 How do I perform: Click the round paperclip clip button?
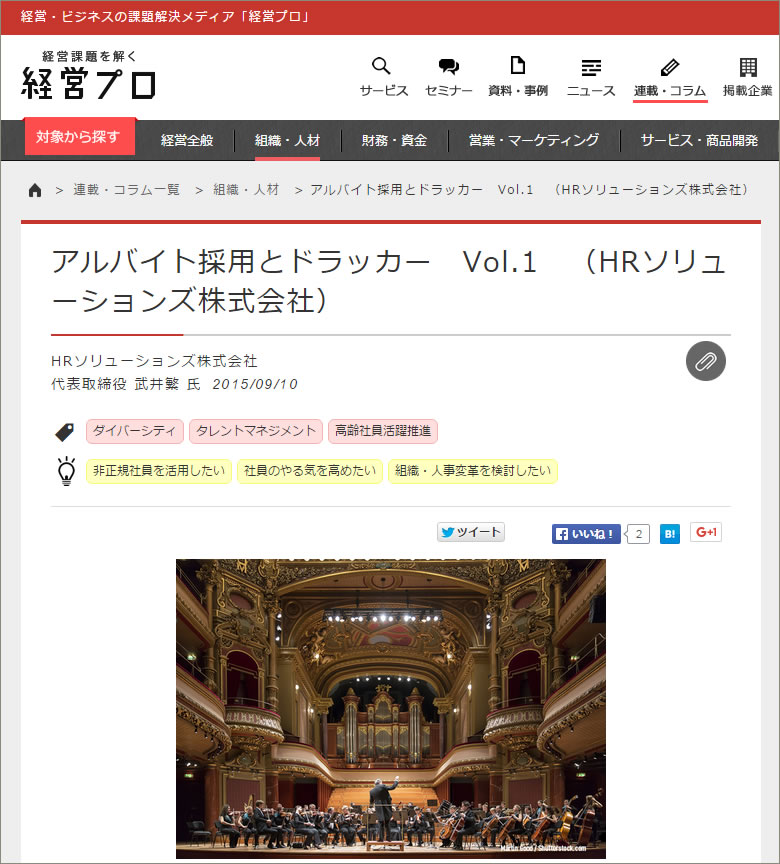click(705, 361)
